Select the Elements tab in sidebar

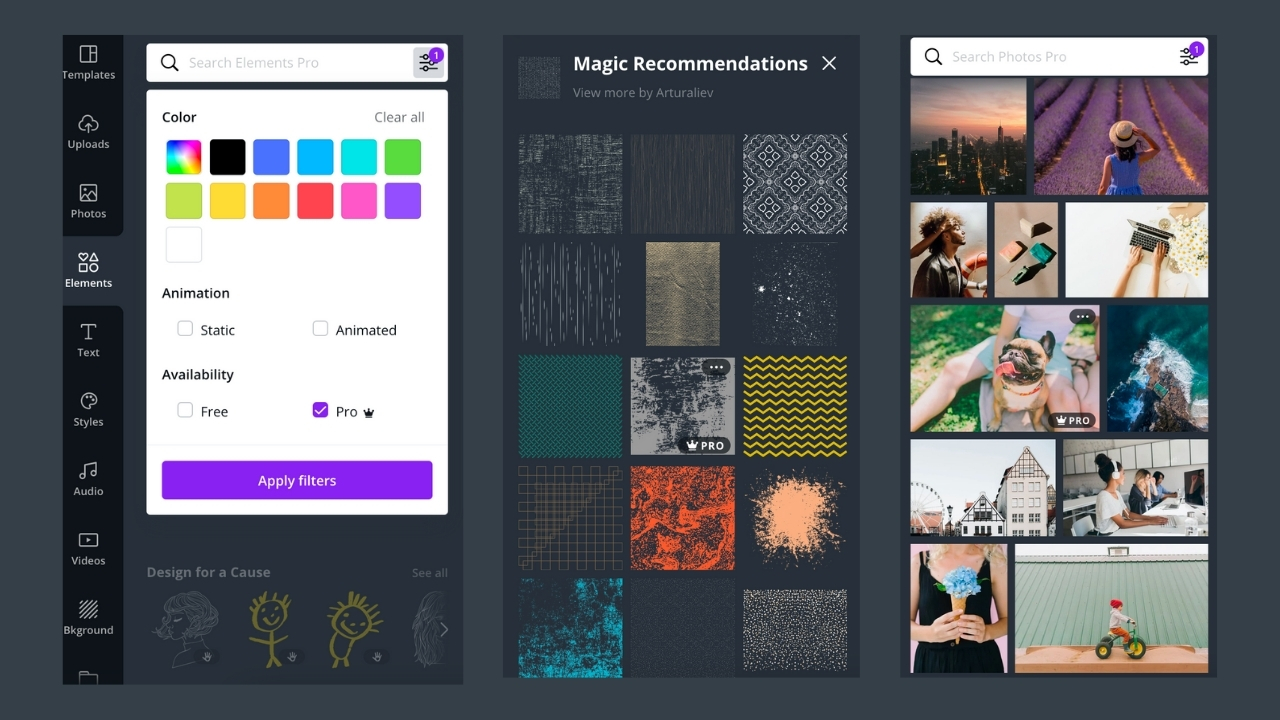click(88, 270)
